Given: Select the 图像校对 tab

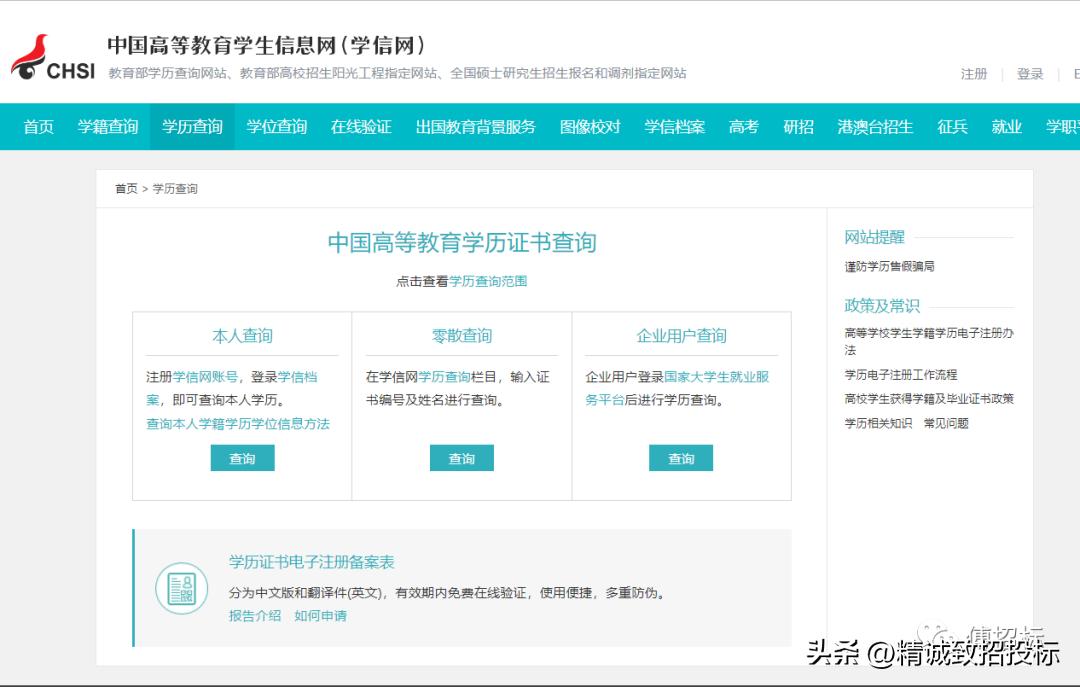Looking at the screenshot, I should (590, 128).
